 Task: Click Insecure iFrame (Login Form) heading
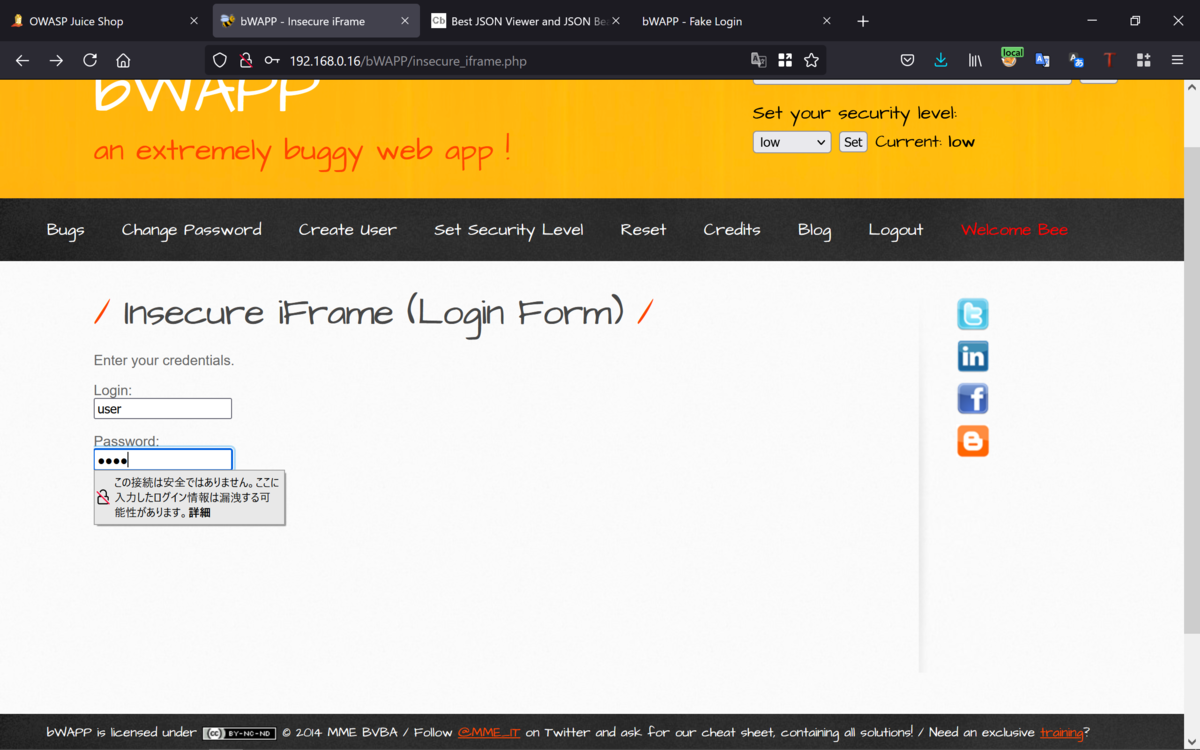click(x=374, y=313)
